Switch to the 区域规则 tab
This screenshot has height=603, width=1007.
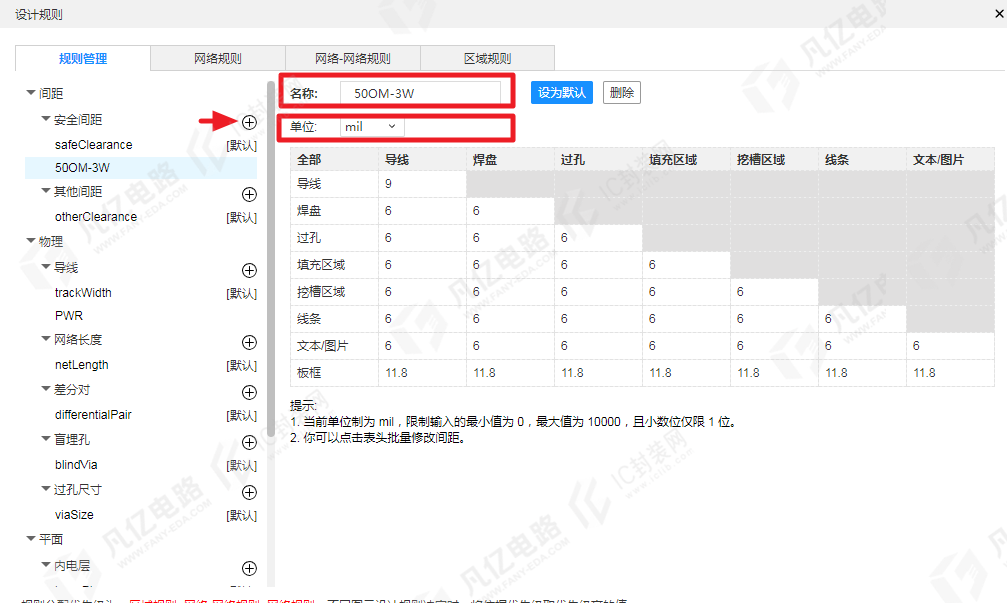coord(487,58)
